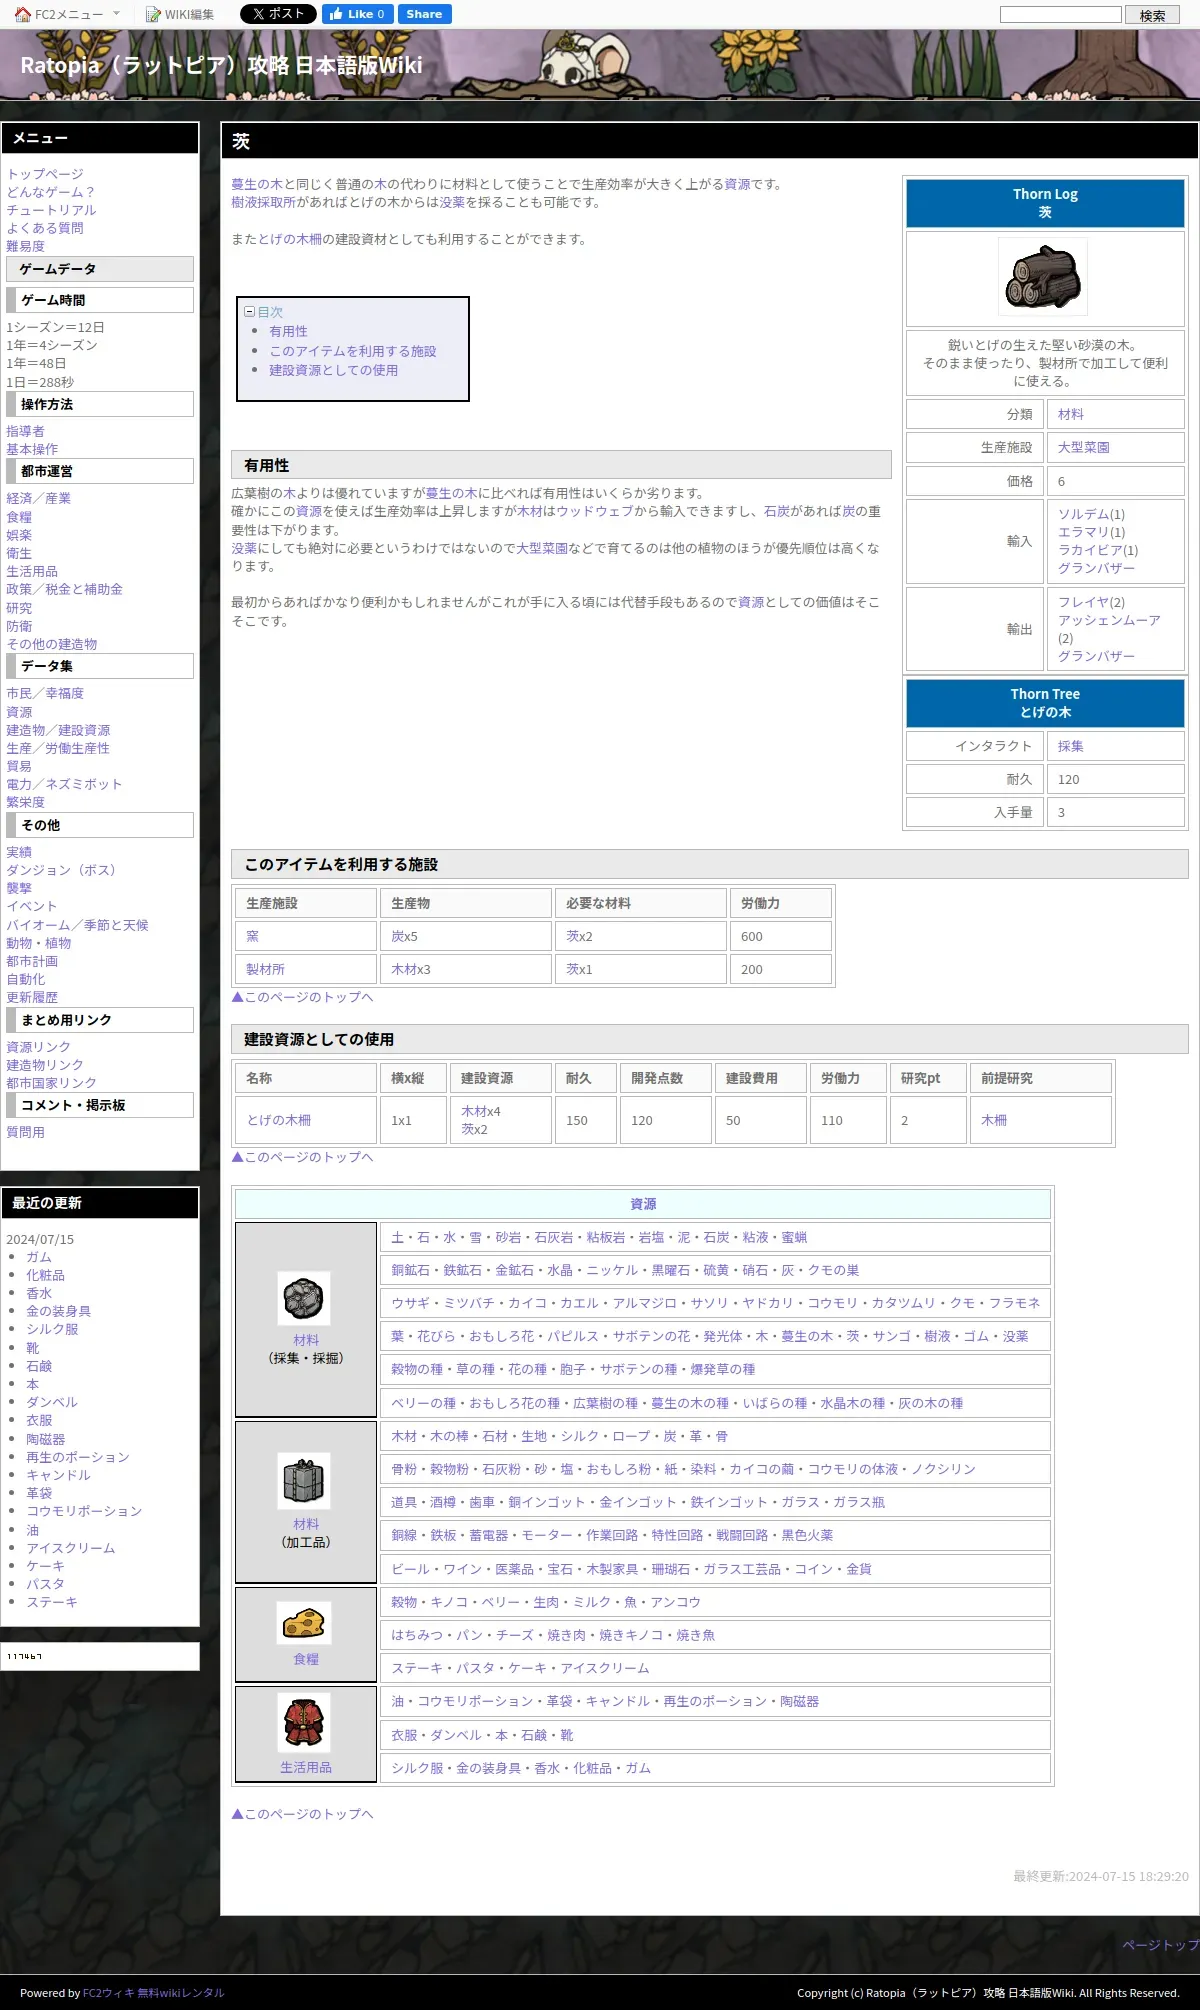Image resolution: width=1200 pixels, height=2010 pixels.
Task: Jump to 有用性 in table of contents
Action: coord(288,331)
